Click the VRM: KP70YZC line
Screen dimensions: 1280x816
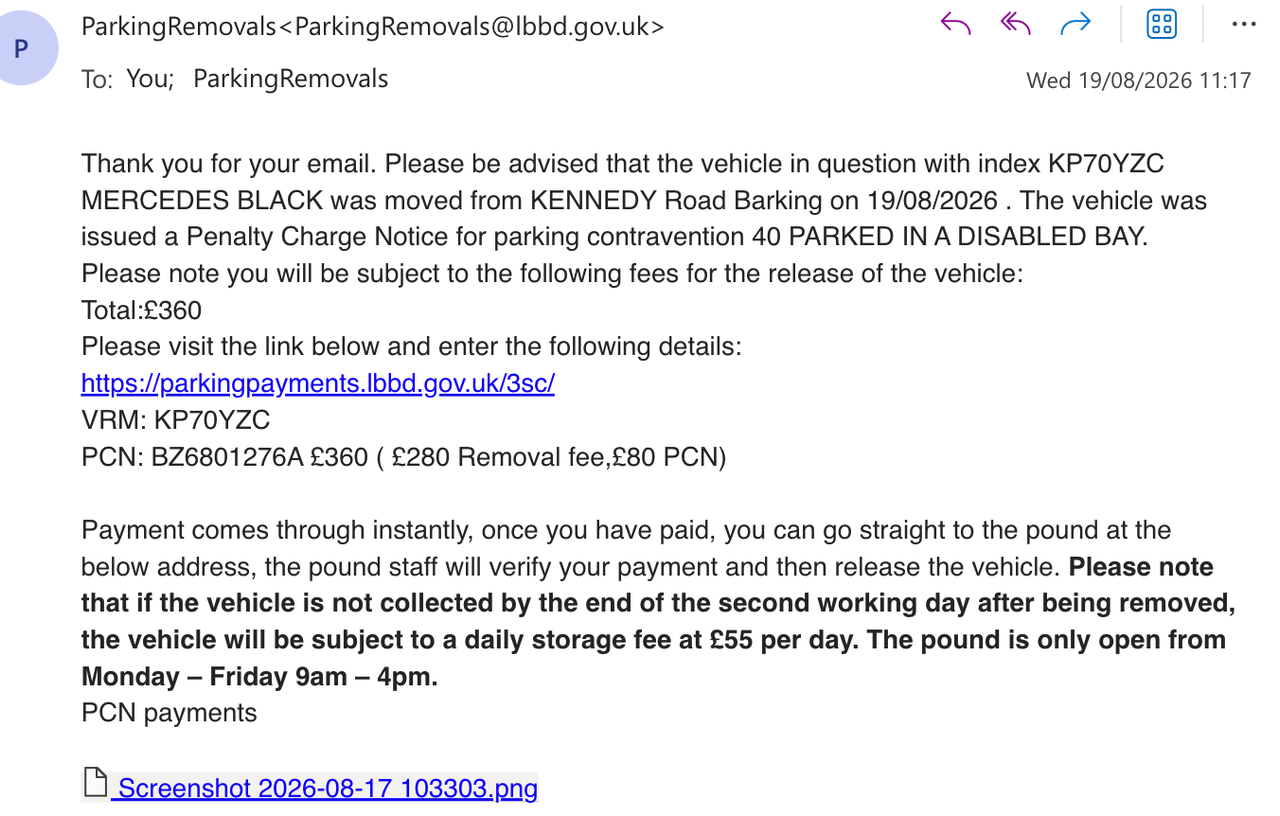[176, 420]
